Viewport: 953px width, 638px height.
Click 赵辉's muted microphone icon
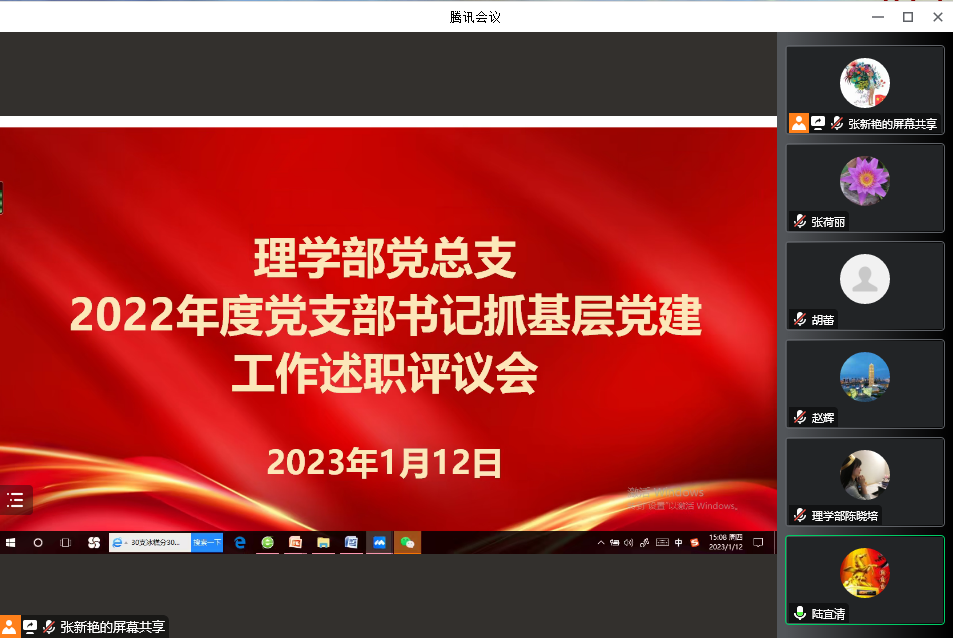pos(800,417)
